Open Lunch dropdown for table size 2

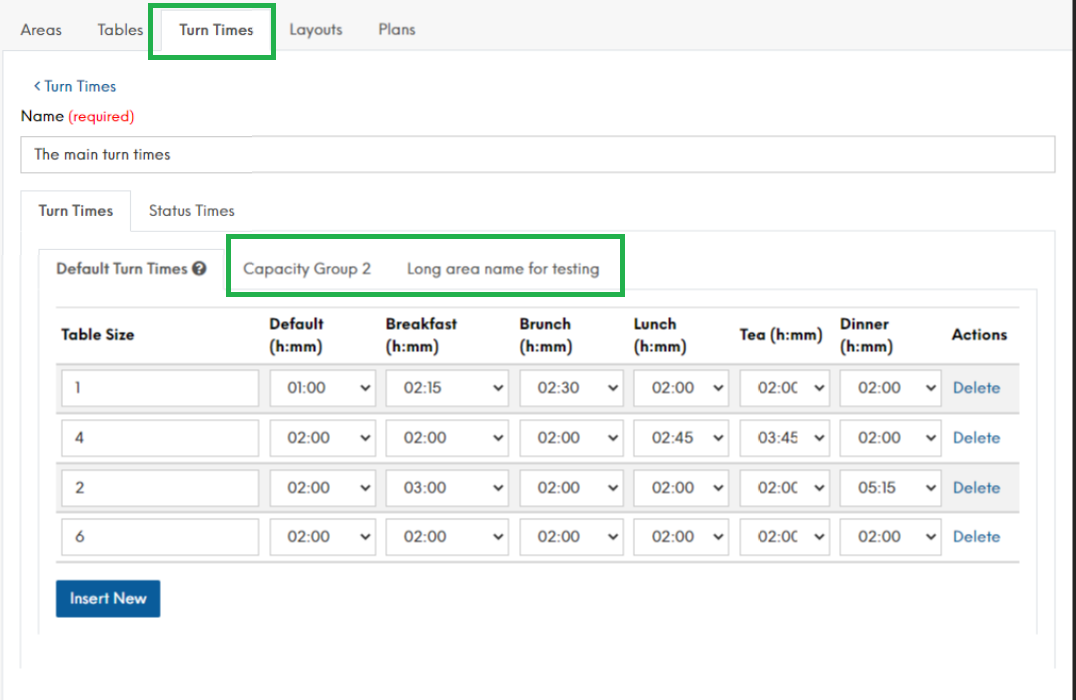click(x=681, y=488)
